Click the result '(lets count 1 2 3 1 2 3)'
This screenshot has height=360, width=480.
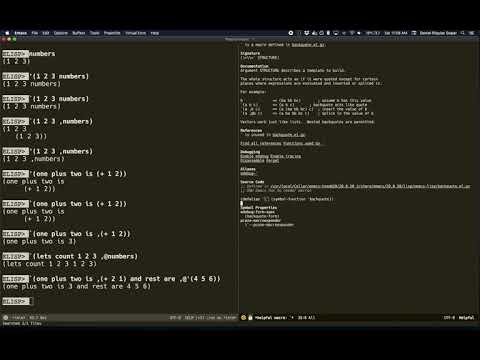tap(49, 264)
